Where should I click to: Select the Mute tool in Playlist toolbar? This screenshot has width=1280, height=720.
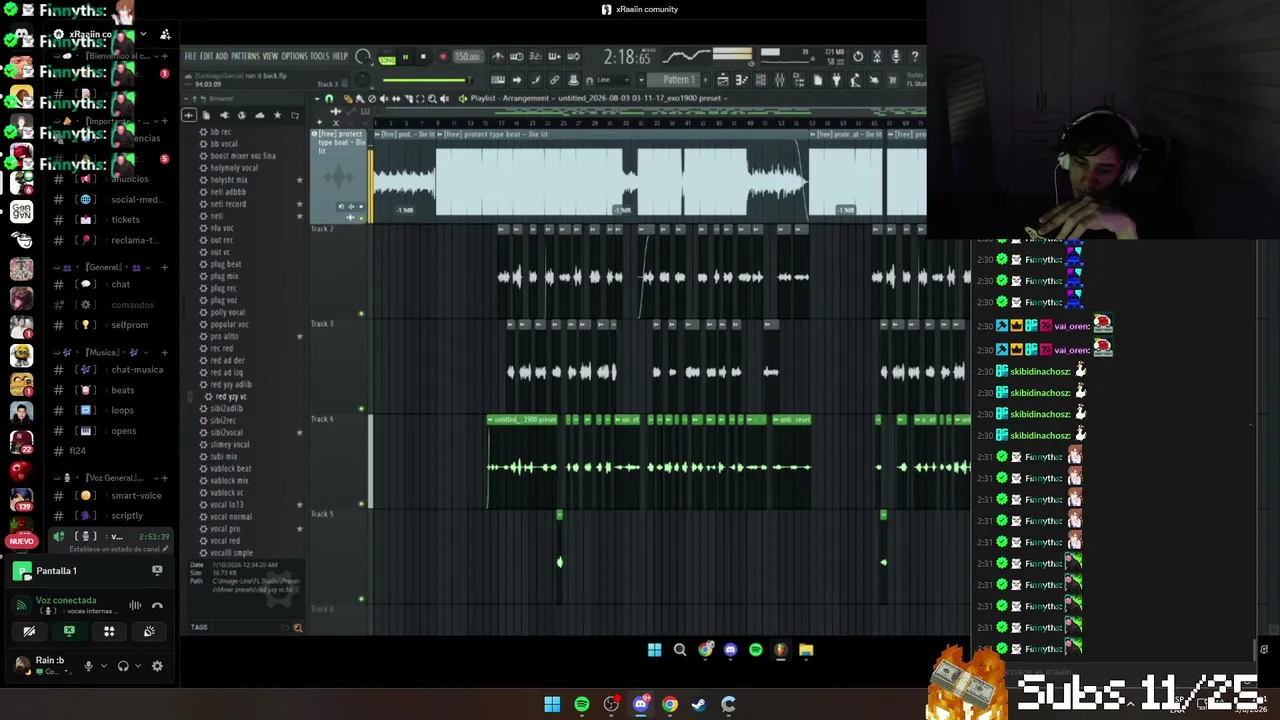[384, 98]
